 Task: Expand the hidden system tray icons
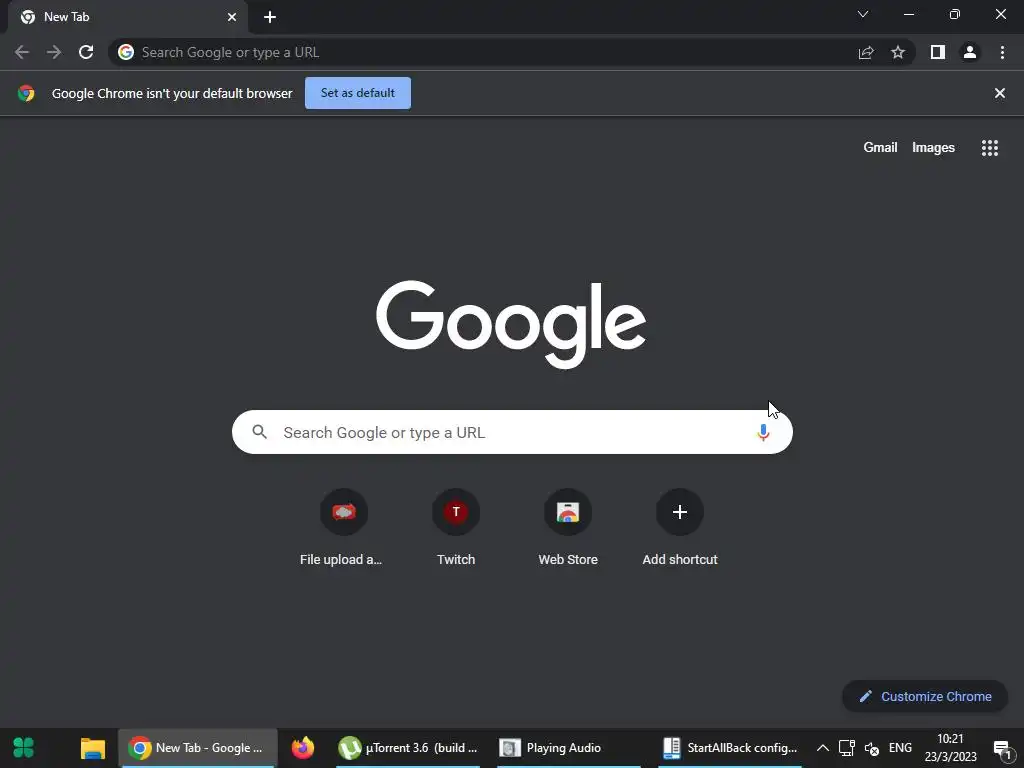point(823,748)
